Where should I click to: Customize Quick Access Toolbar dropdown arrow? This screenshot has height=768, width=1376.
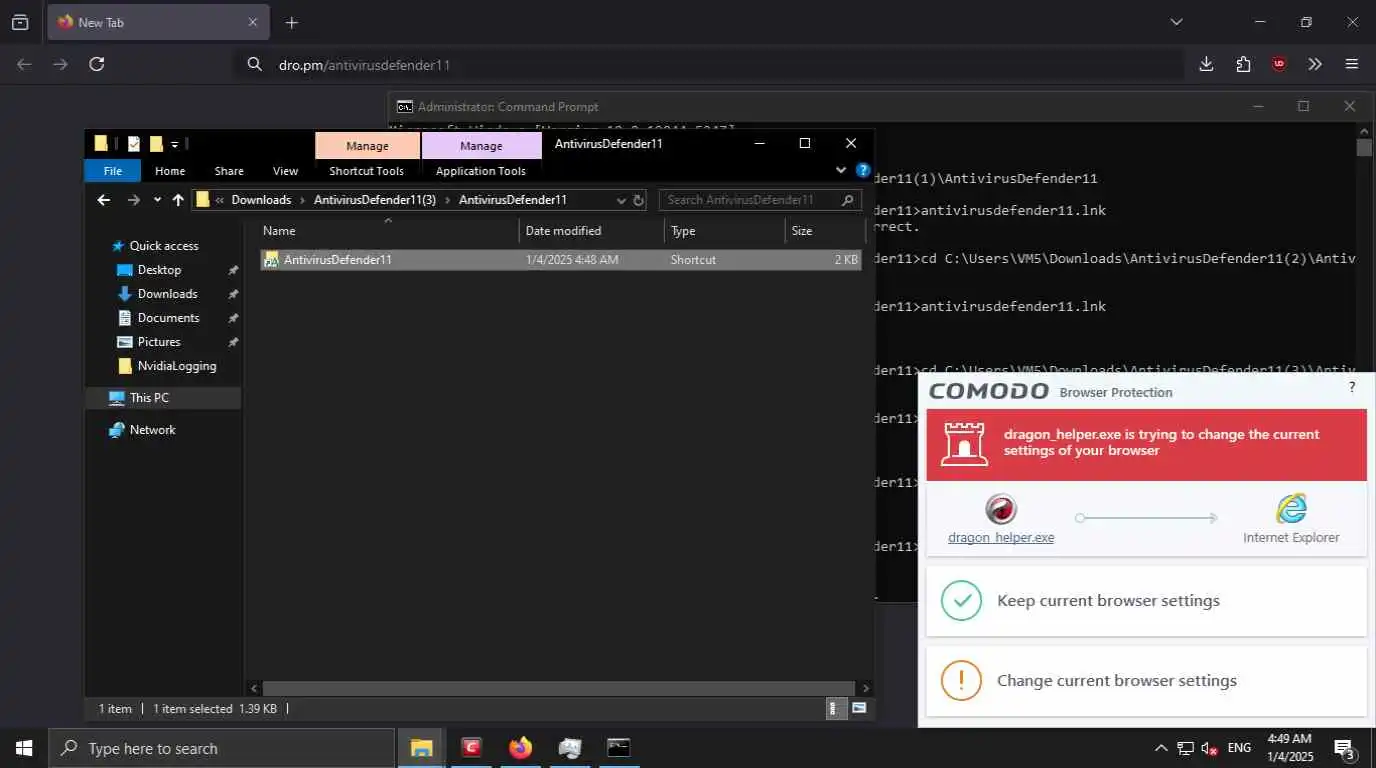[x=174, y=144]
